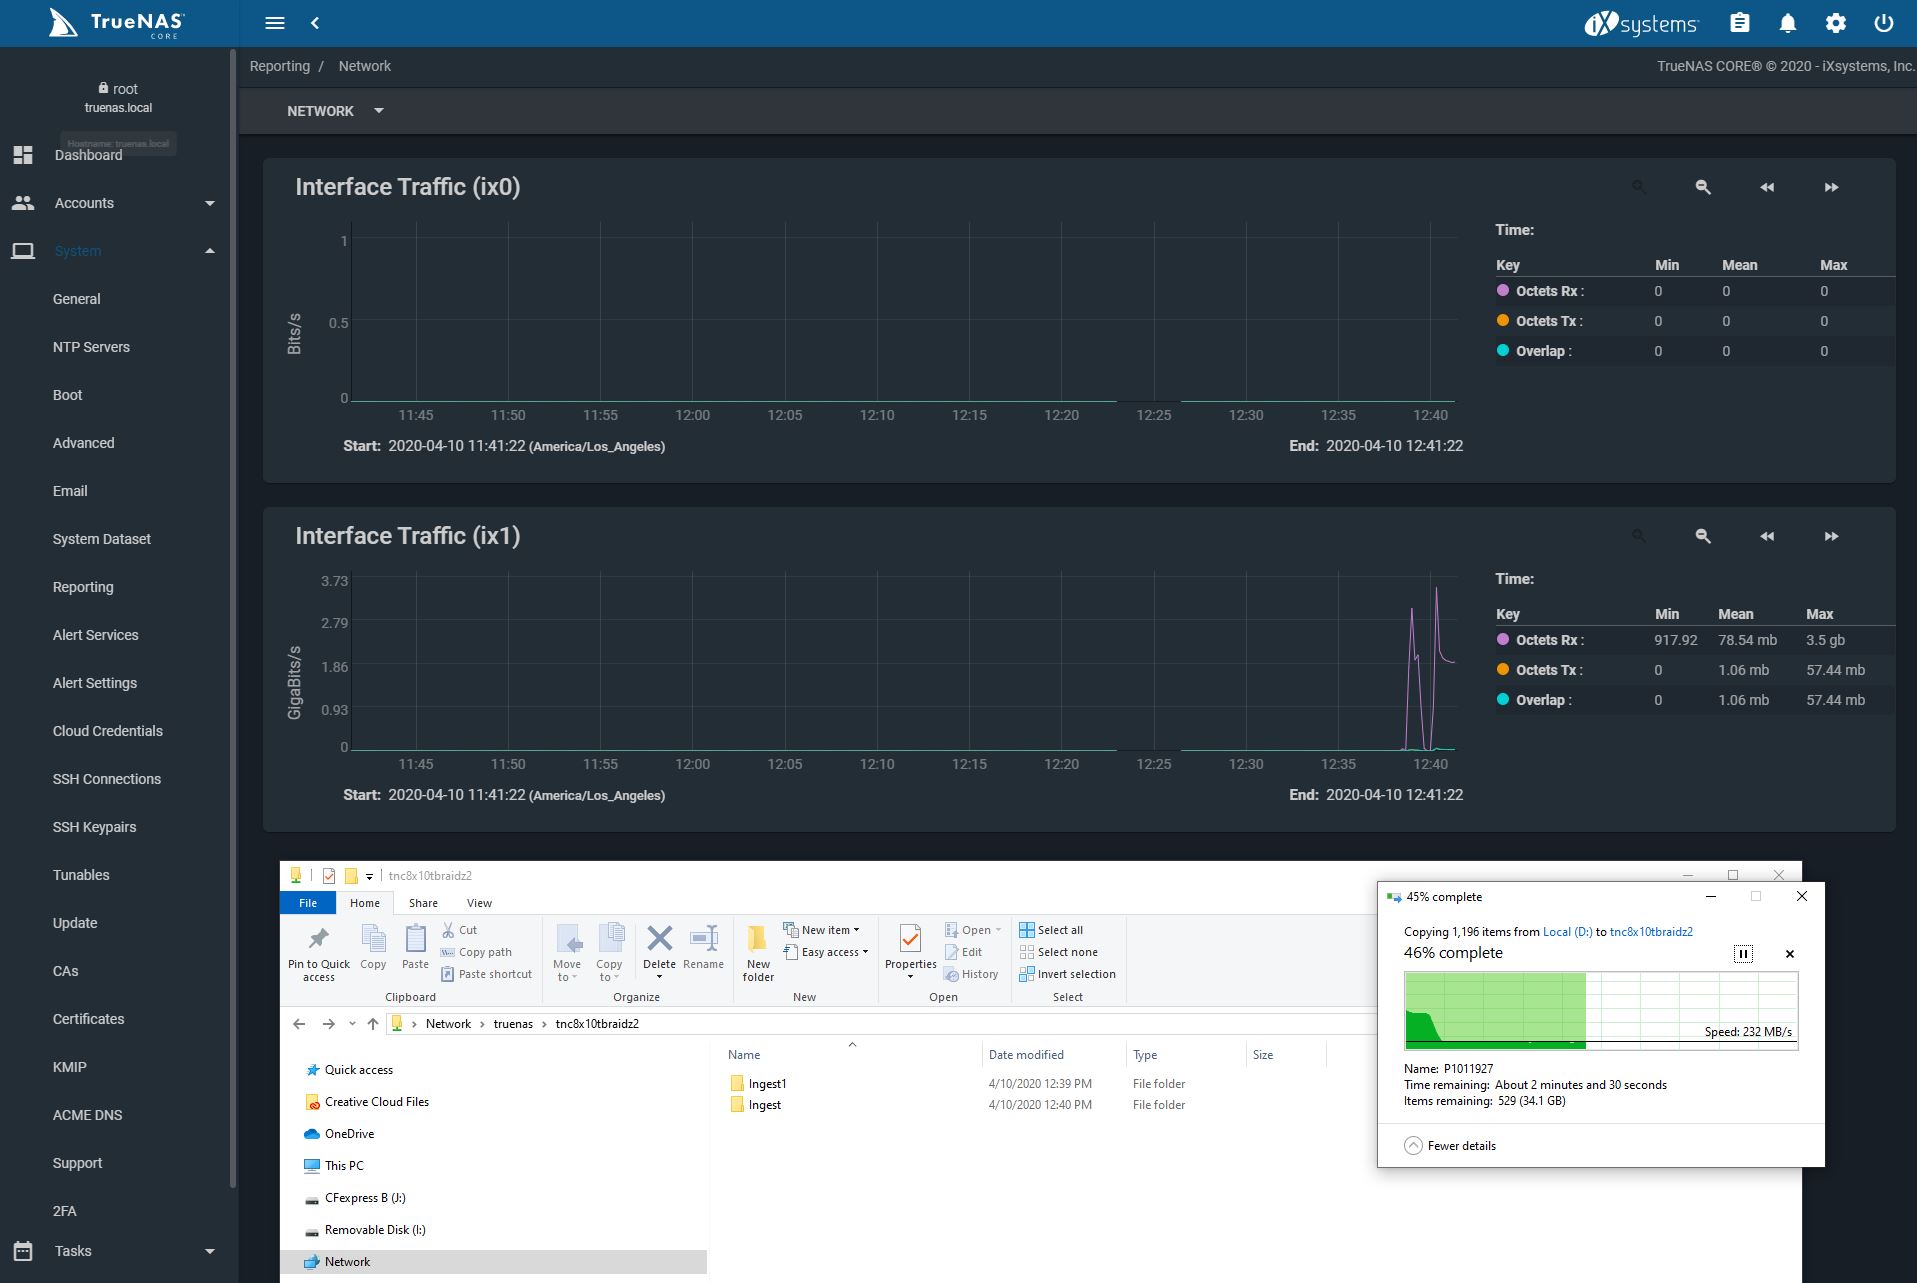Screen dimensions: 1917x1283
Task: Click the hamburger menu icon in header
Action: point(275,23)
